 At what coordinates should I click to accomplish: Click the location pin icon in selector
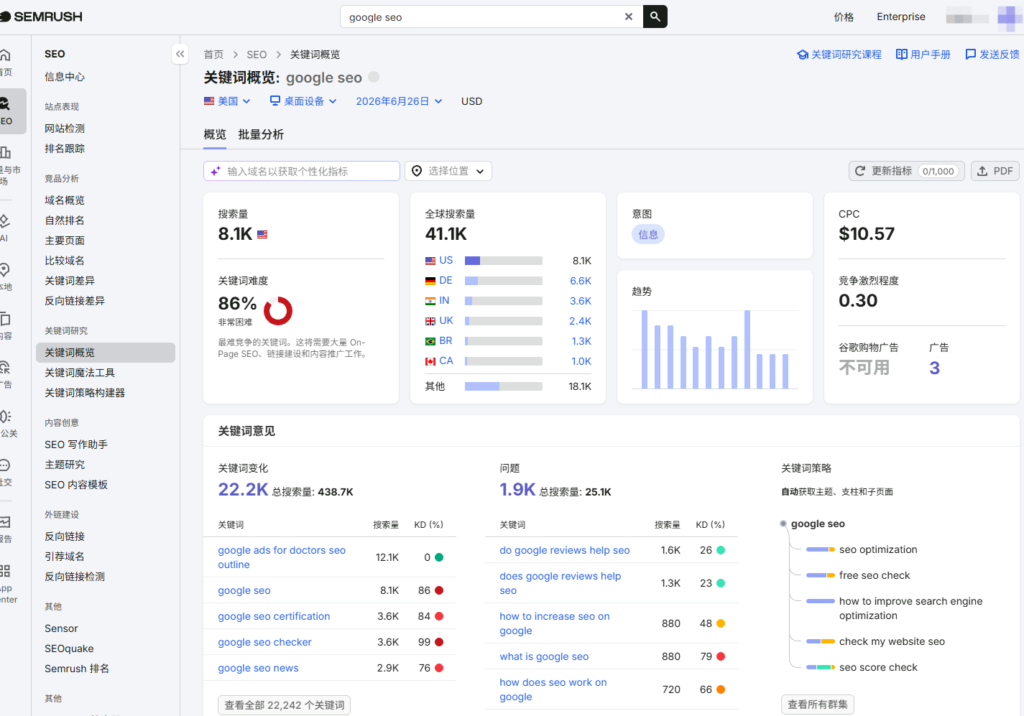pyautogui.click(x=417, y=171)
